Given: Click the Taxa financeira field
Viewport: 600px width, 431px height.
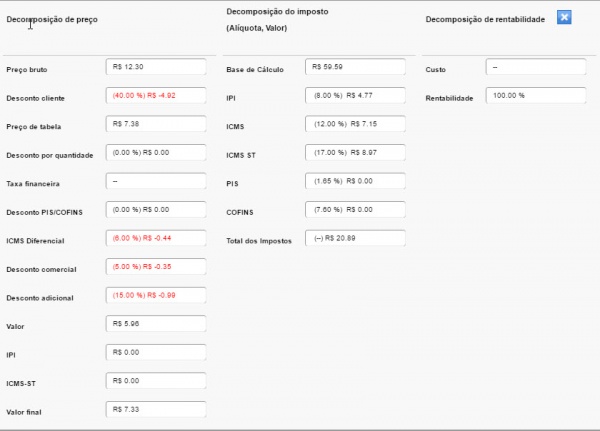Looking at the screenshot, I should 156,181.
